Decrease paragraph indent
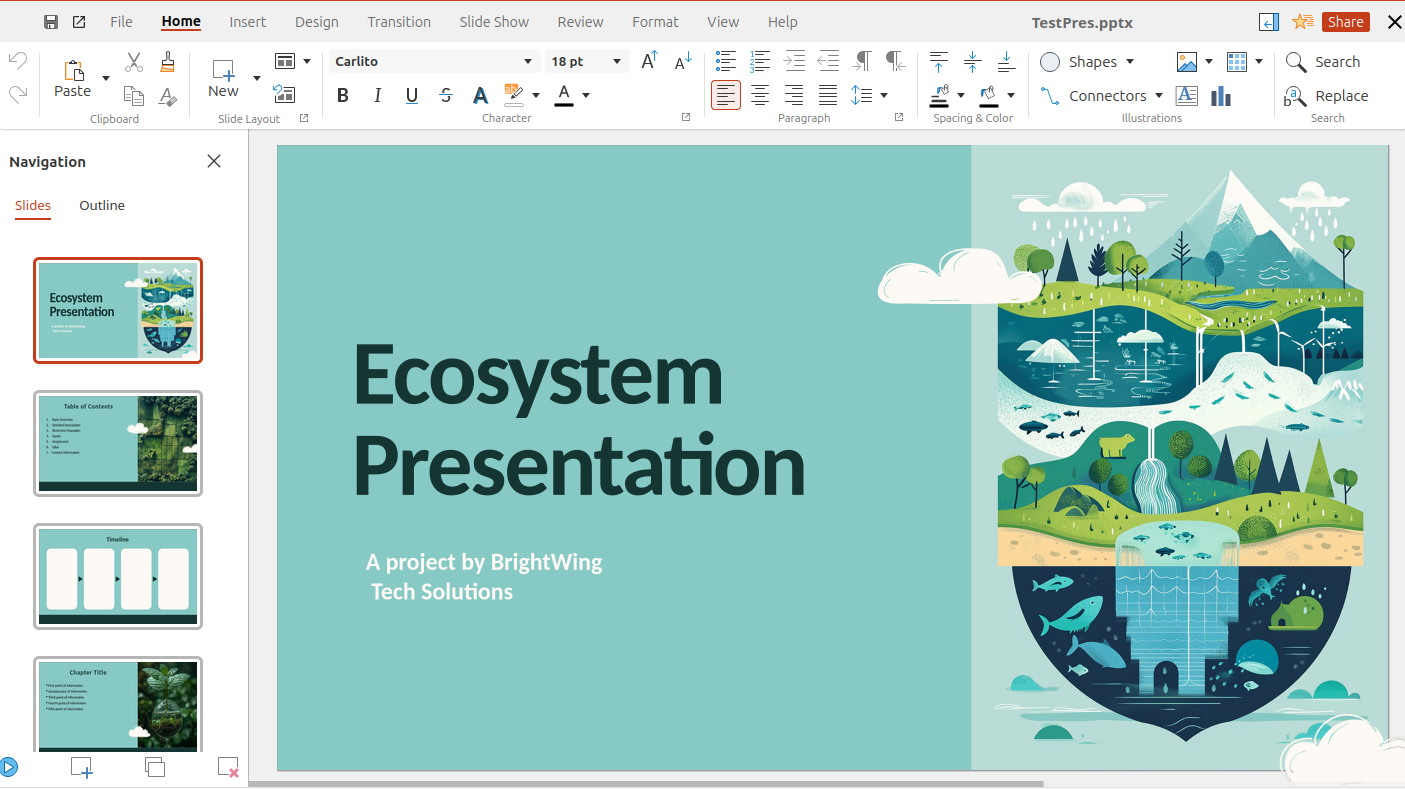Image resolution: width=1405 pixels, height=789 pixels. [828, 61]
